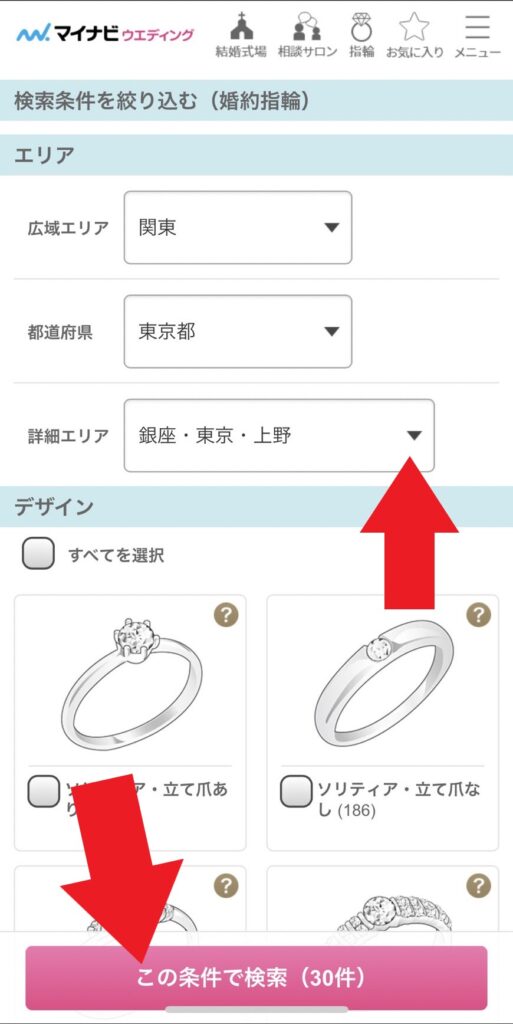Image resolution: width=513 pixels, height=1024 pixels.
Task: Show help for ソリティア・立て爪あり ring
Action: point(226,615)
